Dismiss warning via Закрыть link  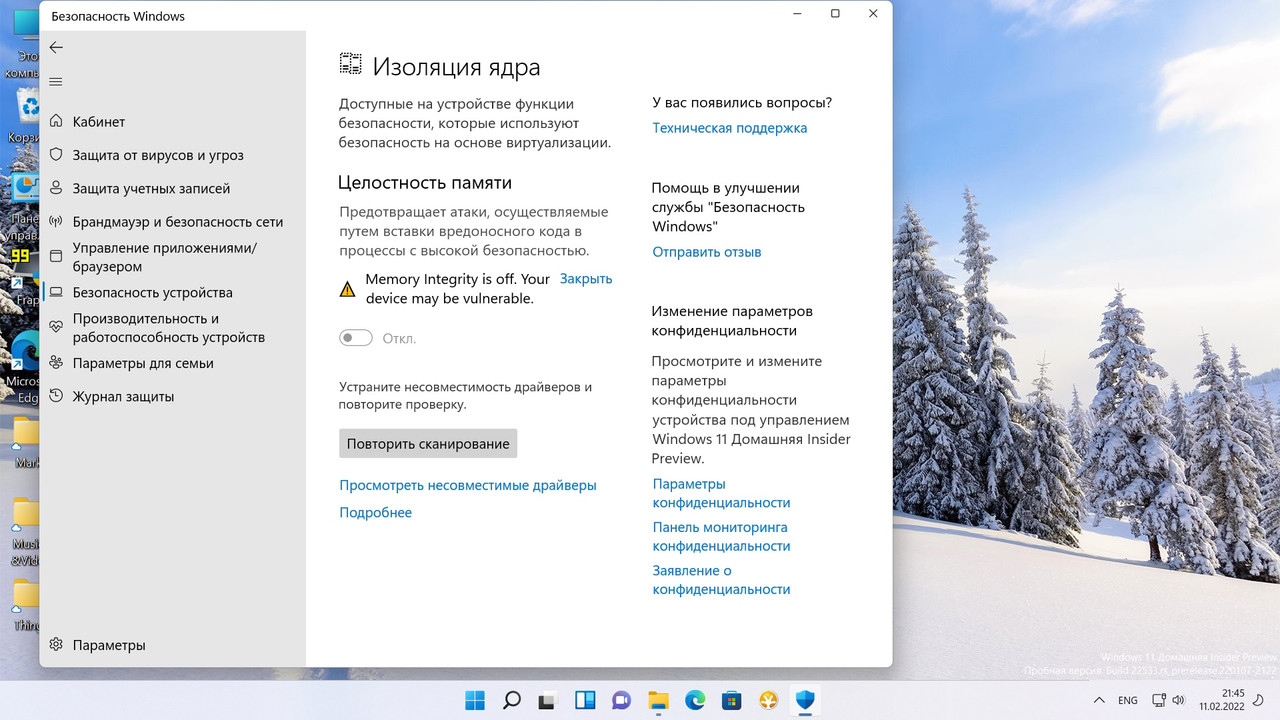586,279
